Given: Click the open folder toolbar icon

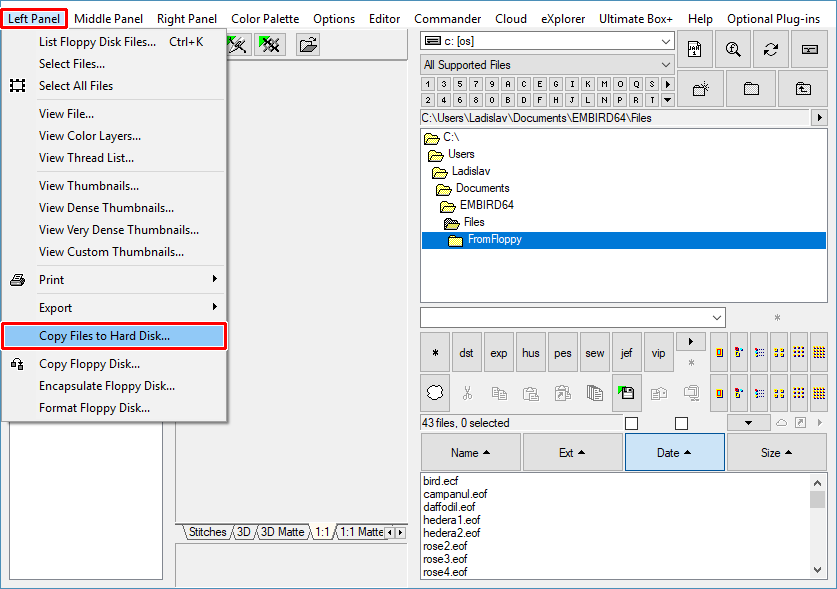Looking at the screenshot, I should pos(308,44).
